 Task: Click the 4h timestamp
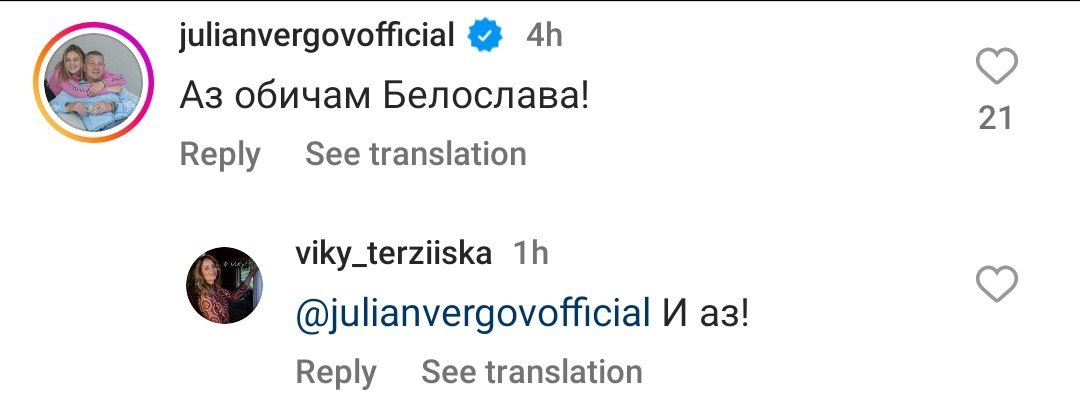544,37
